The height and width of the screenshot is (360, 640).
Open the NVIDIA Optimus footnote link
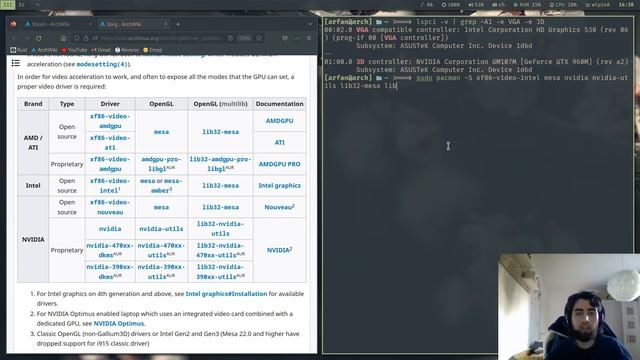tap(119, 324)
